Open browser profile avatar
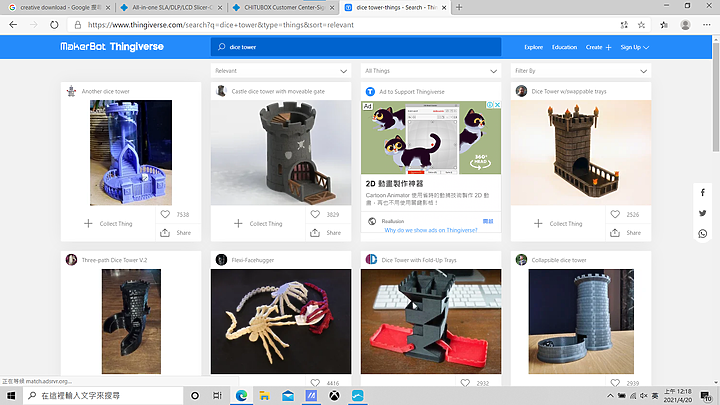The width and height of the screenshot is (720, 405). (685, 25)
